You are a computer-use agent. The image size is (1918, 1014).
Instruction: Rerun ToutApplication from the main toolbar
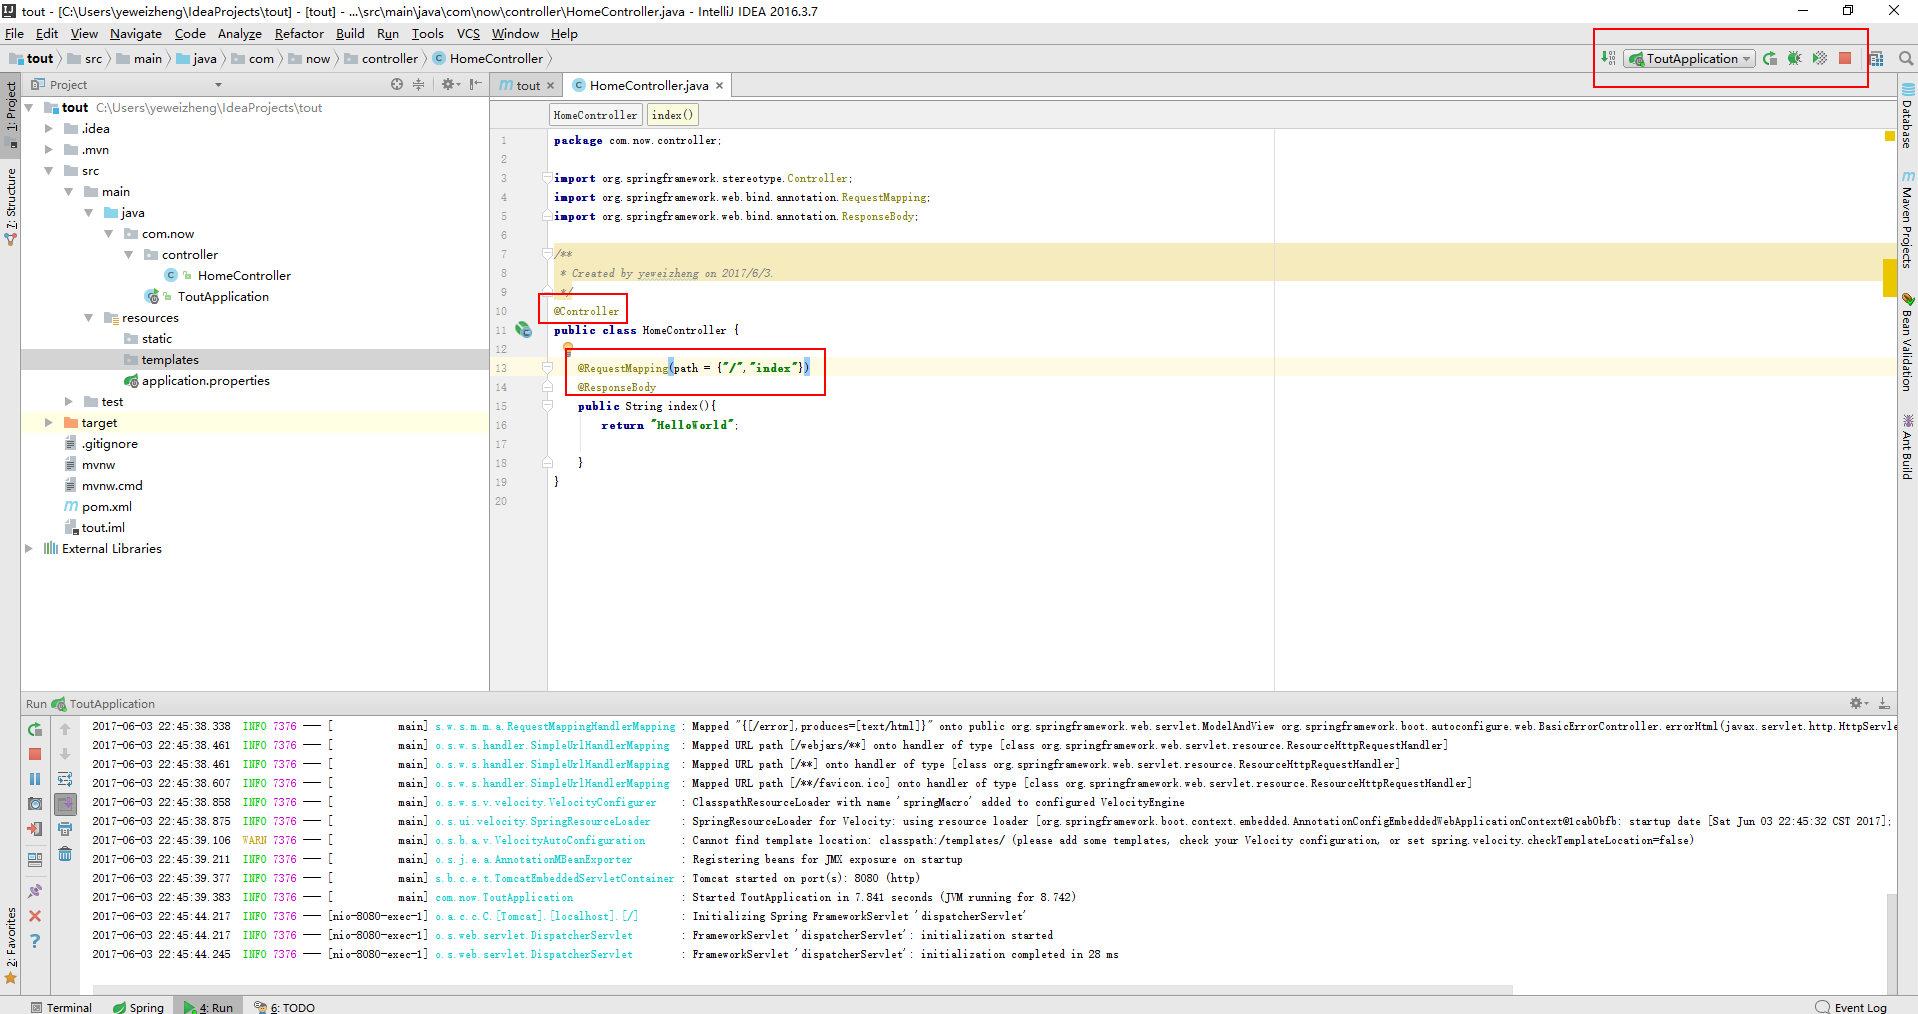pyautogui.click(x=1770, y=58)
